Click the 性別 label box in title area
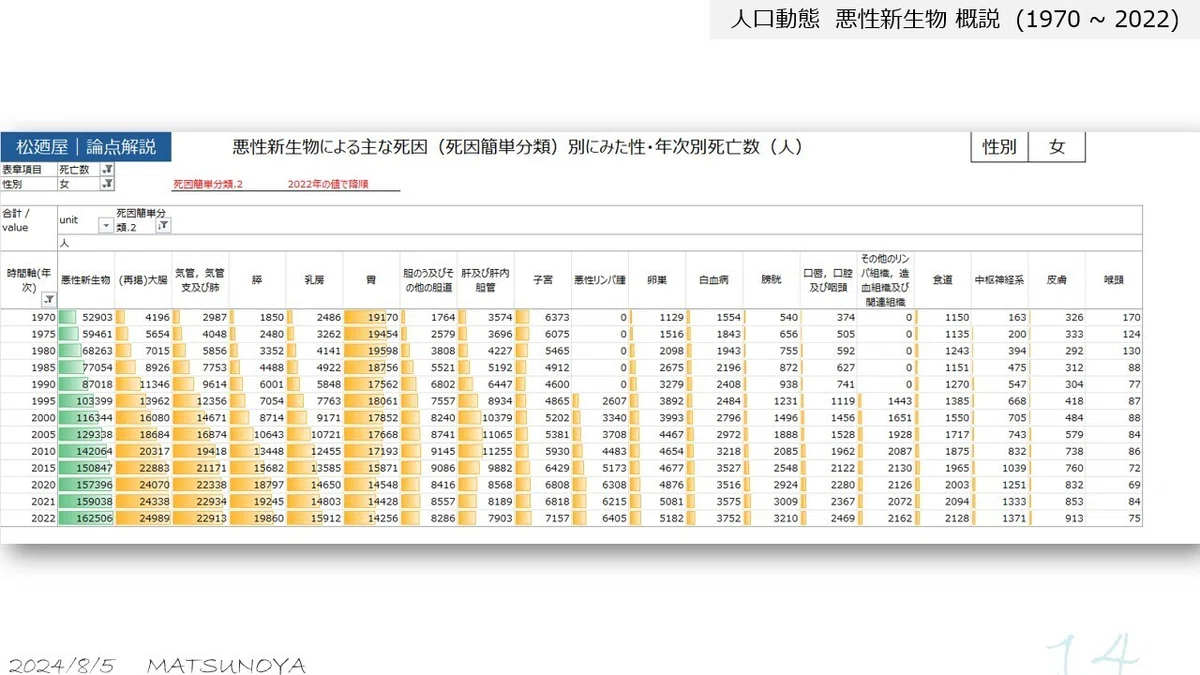 point(999,147)
